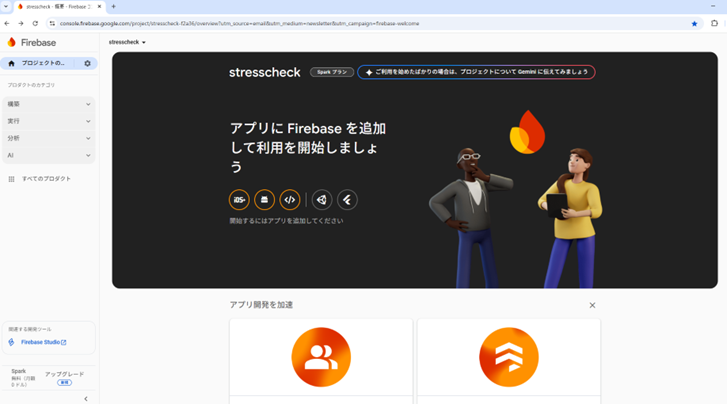Viewport: 727px width, 404px height.
Task: Click the stresscheck project title
Action: tap(265, 72)
